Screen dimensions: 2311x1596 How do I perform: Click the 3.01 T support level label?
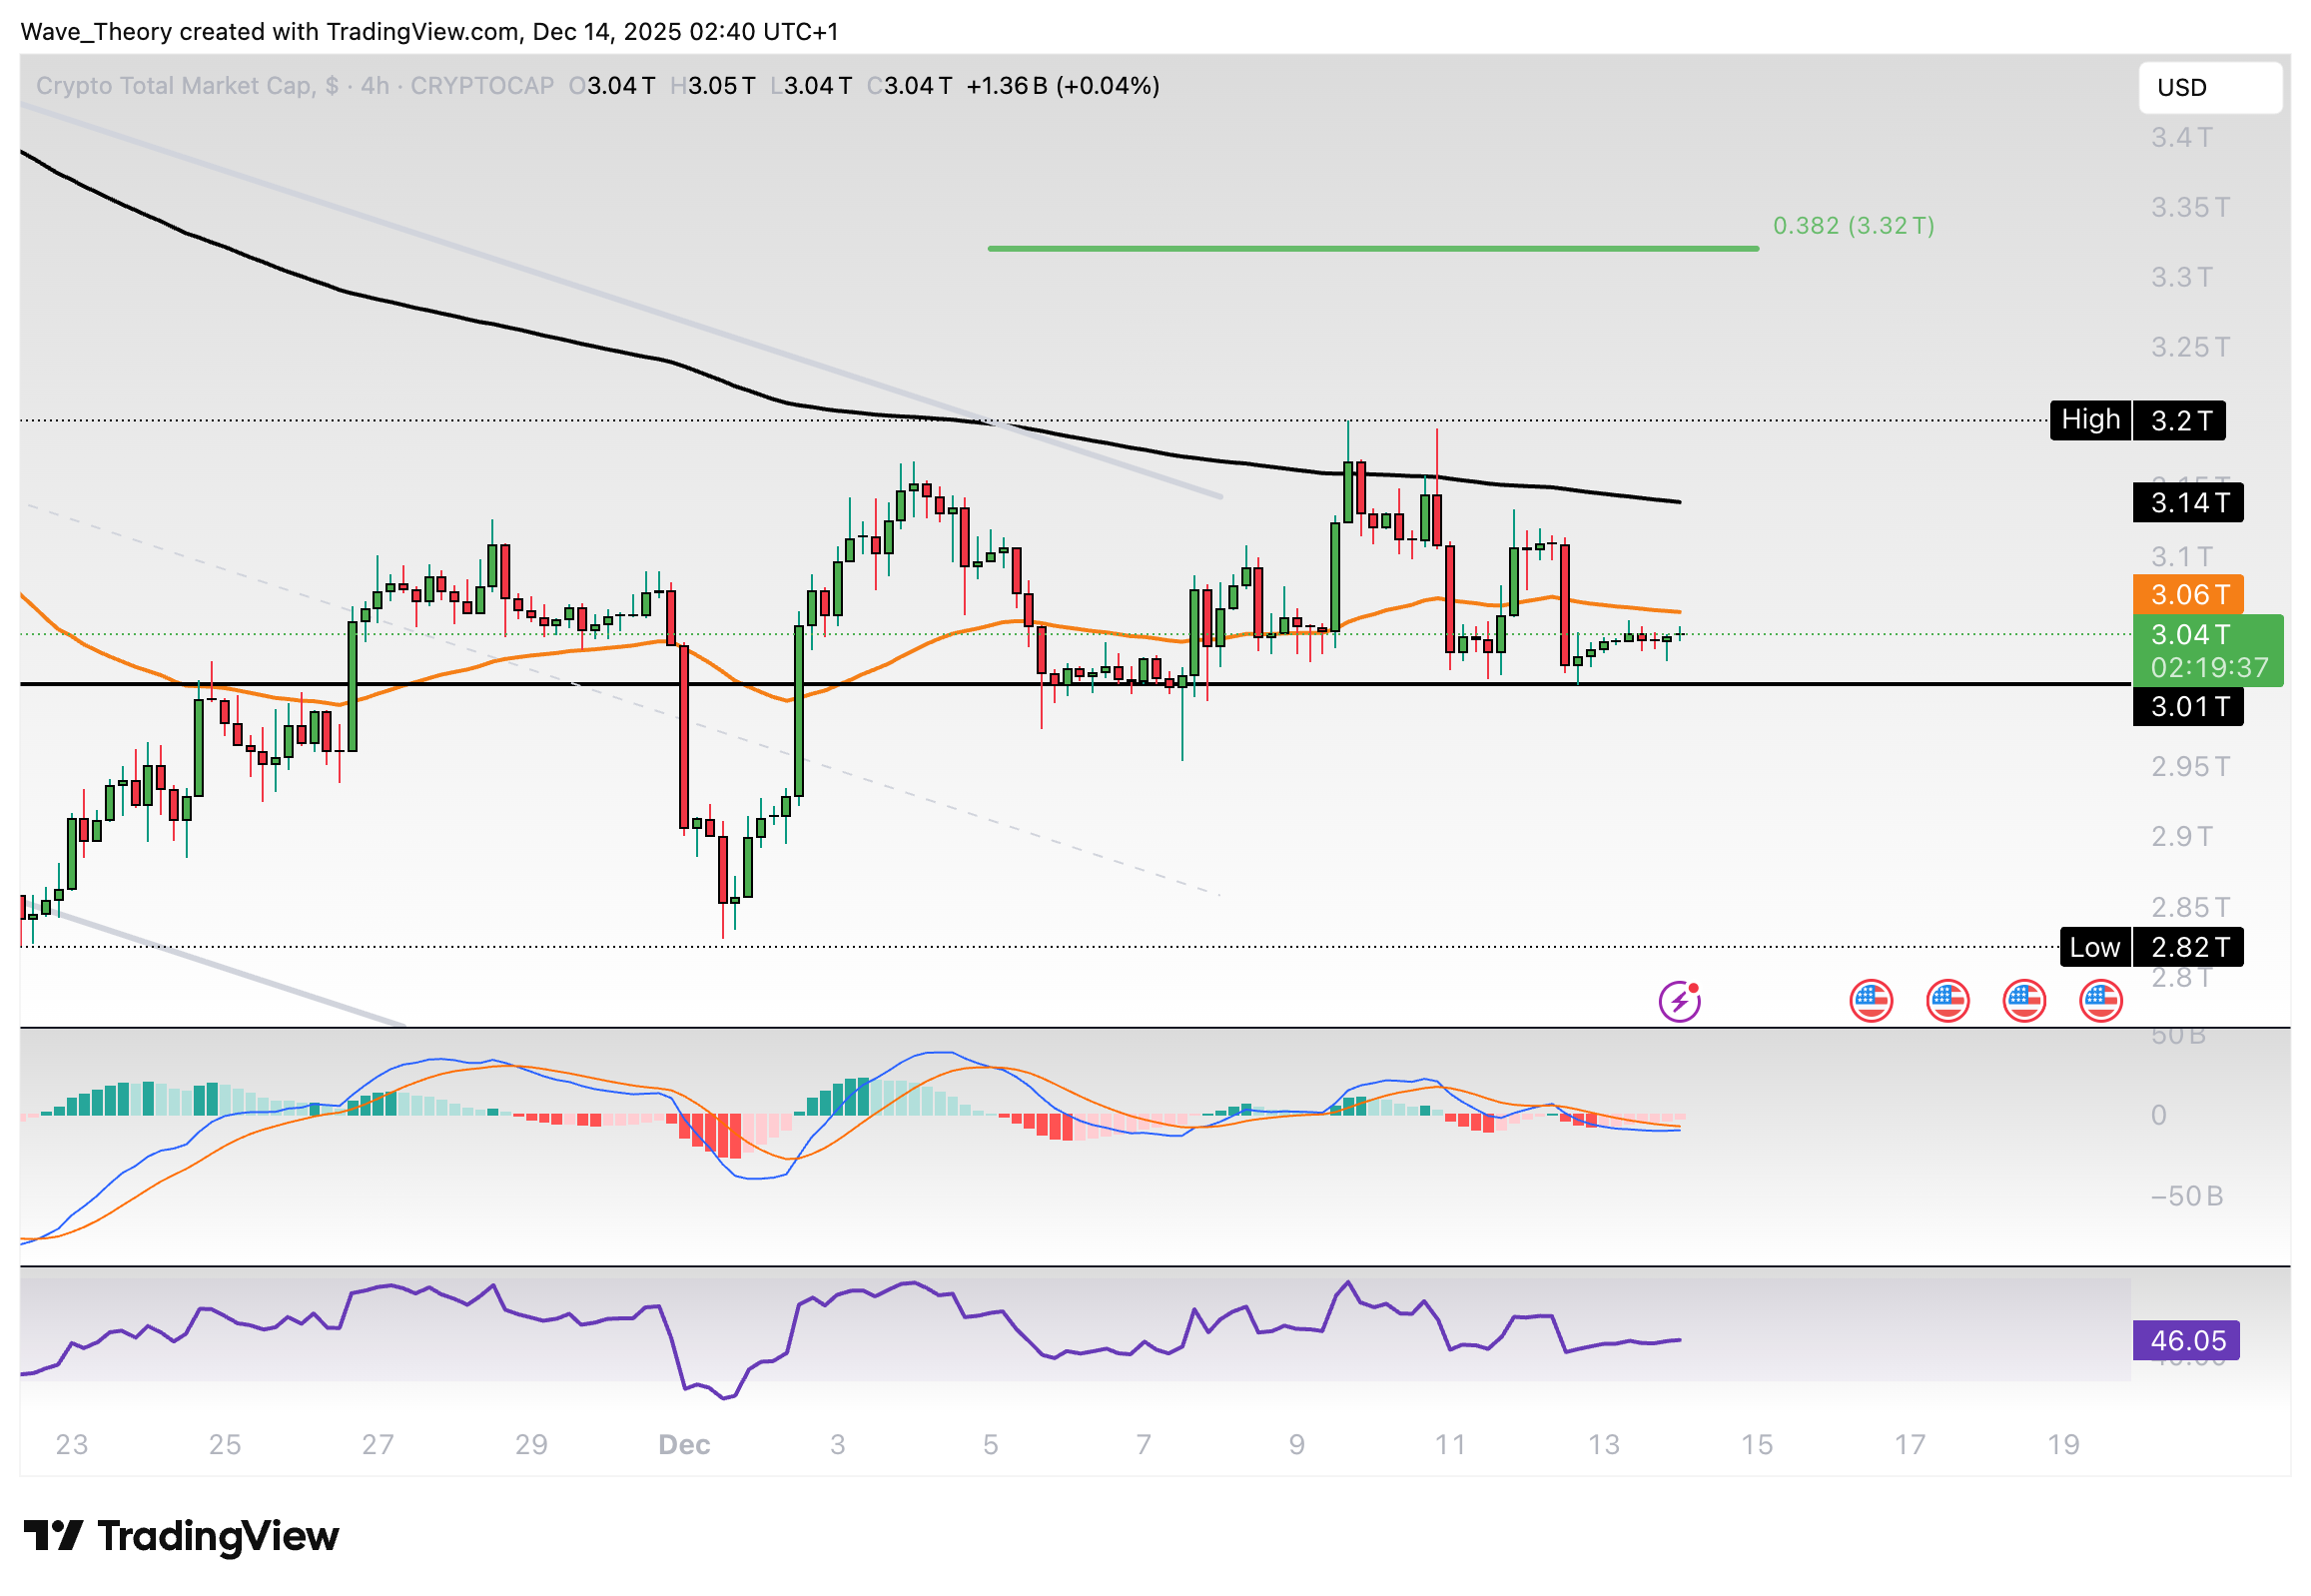point(2187,707)
